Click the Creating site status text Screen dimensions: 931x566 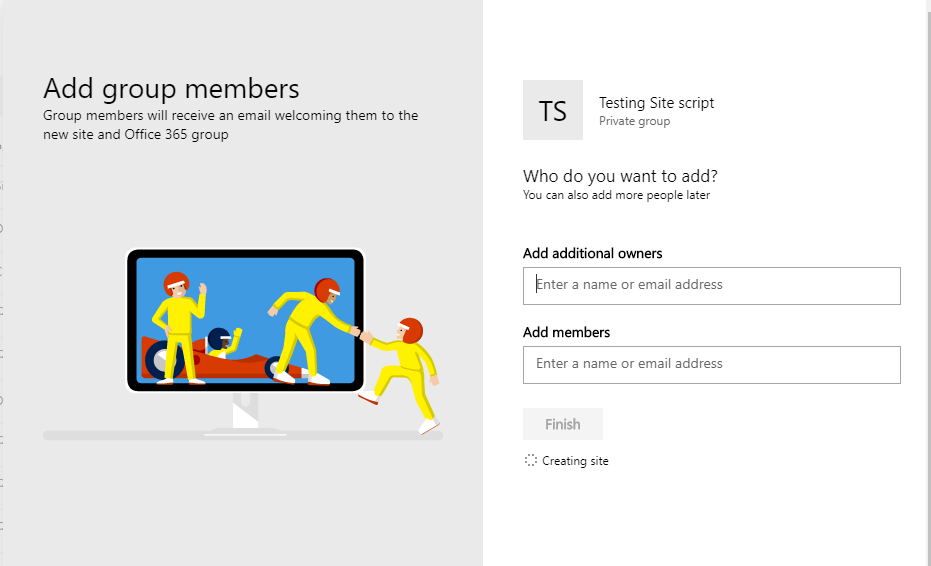(x=575, y=461)
